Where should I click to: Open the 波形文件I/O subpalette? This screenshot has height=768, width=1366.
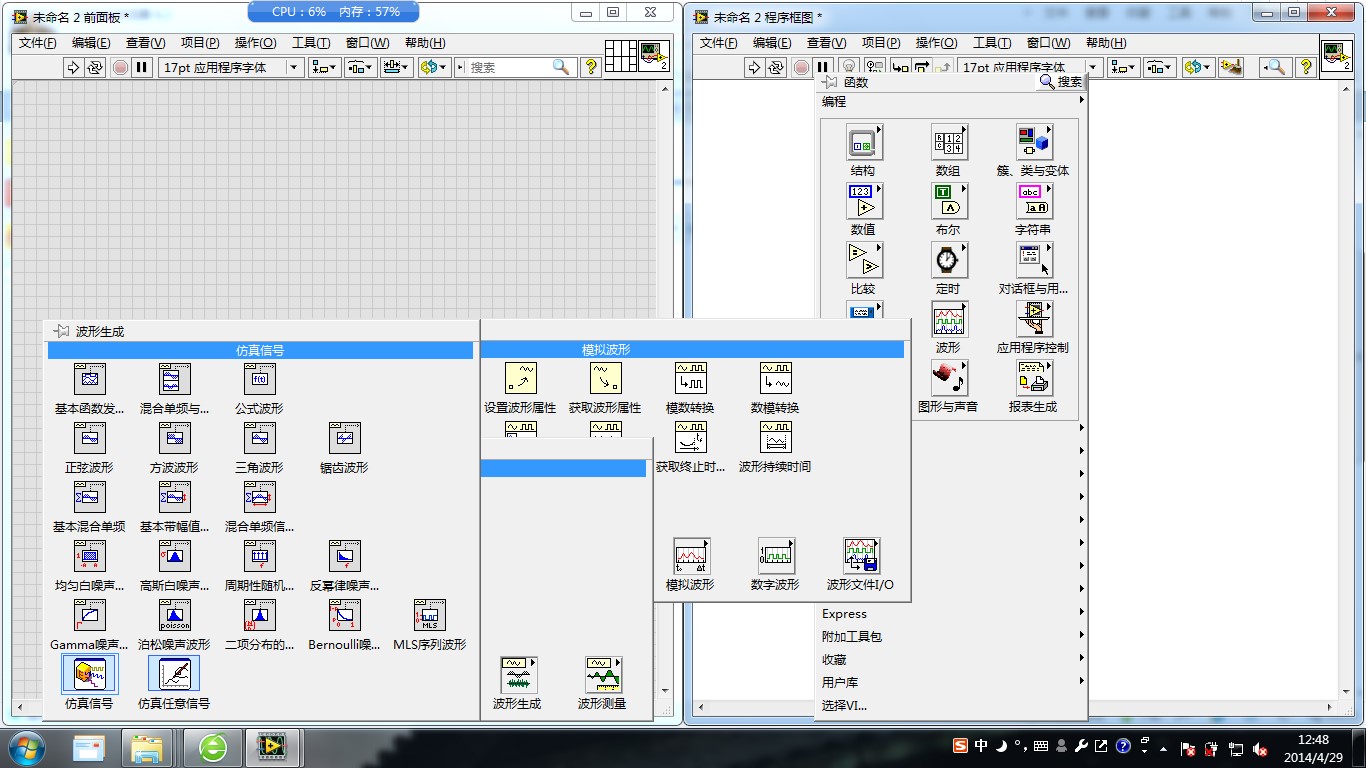[x=862, y=556]
